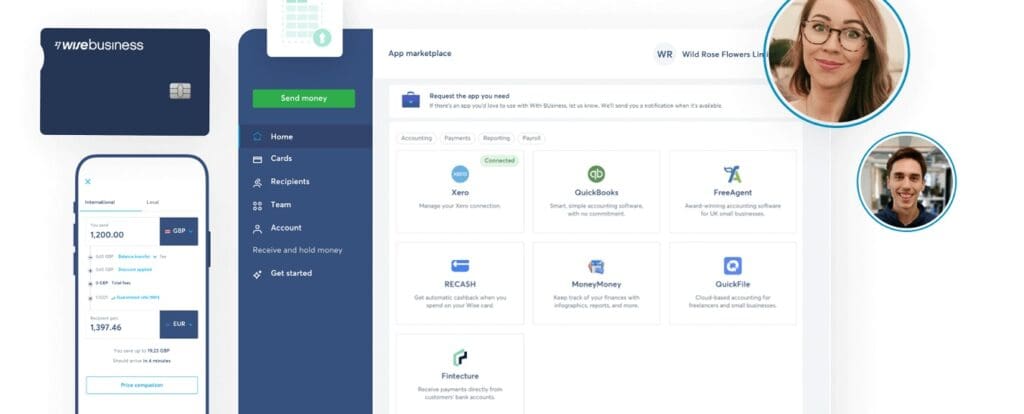Click the QuickBooks card title text
Image resolution: width=1024 pixels, height=414 pixels.
(x=596, y=193)
